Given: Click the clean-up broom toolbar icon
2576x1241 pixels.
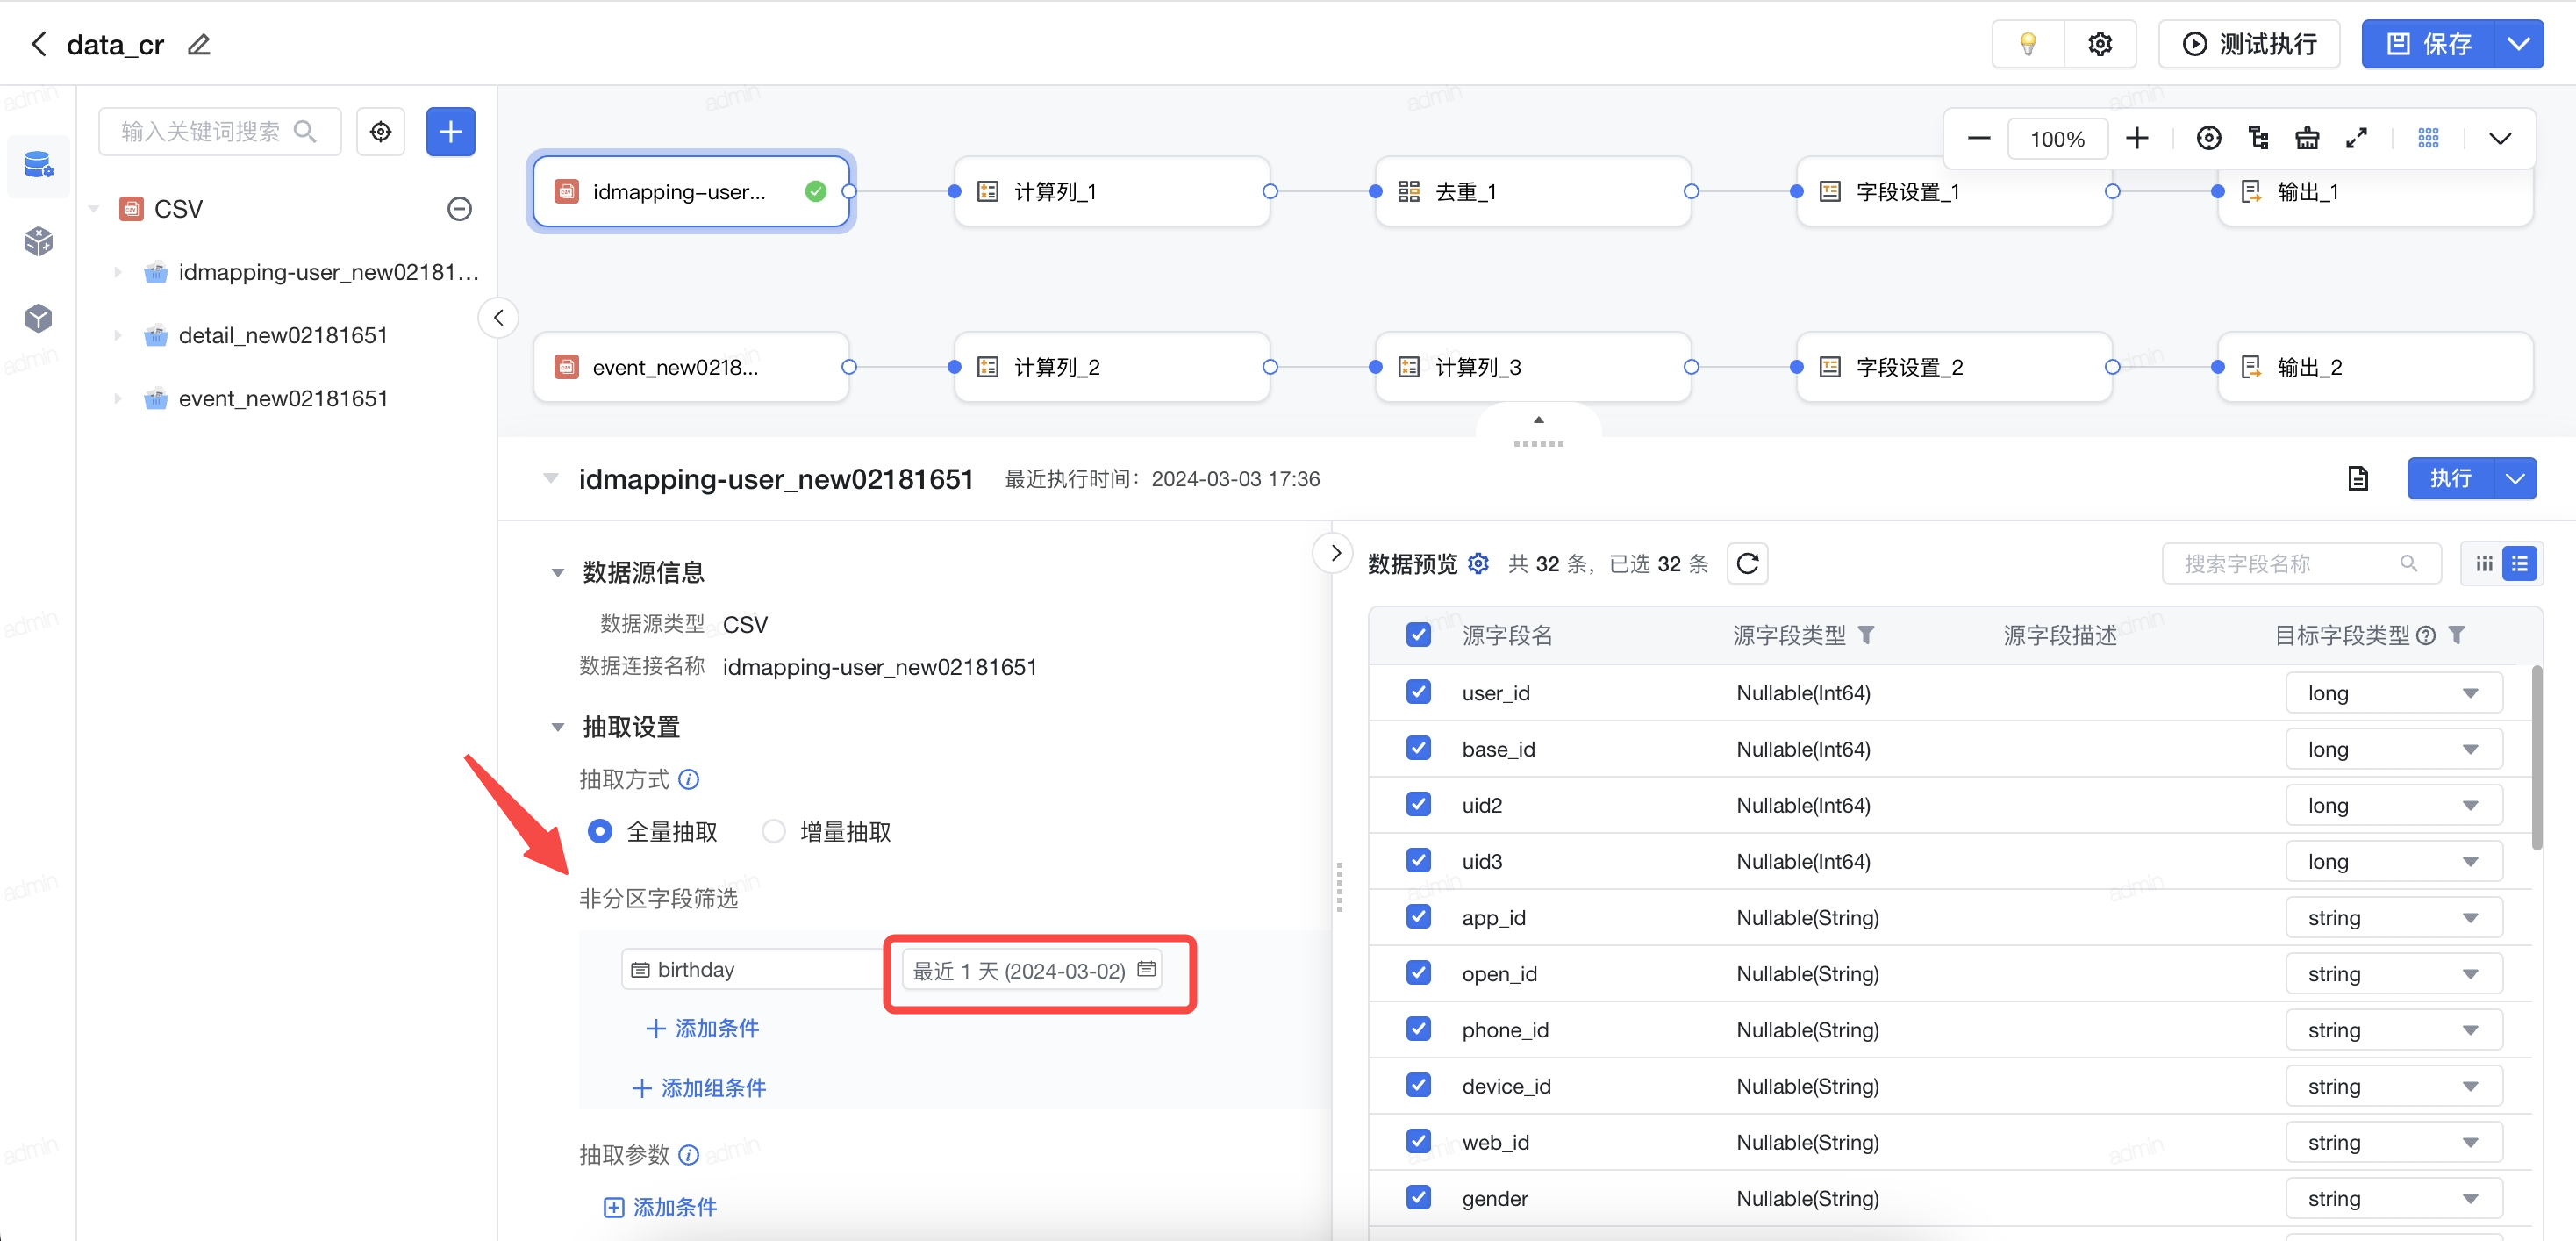Looking at the screenshot, I should [x=2307, y=138].
